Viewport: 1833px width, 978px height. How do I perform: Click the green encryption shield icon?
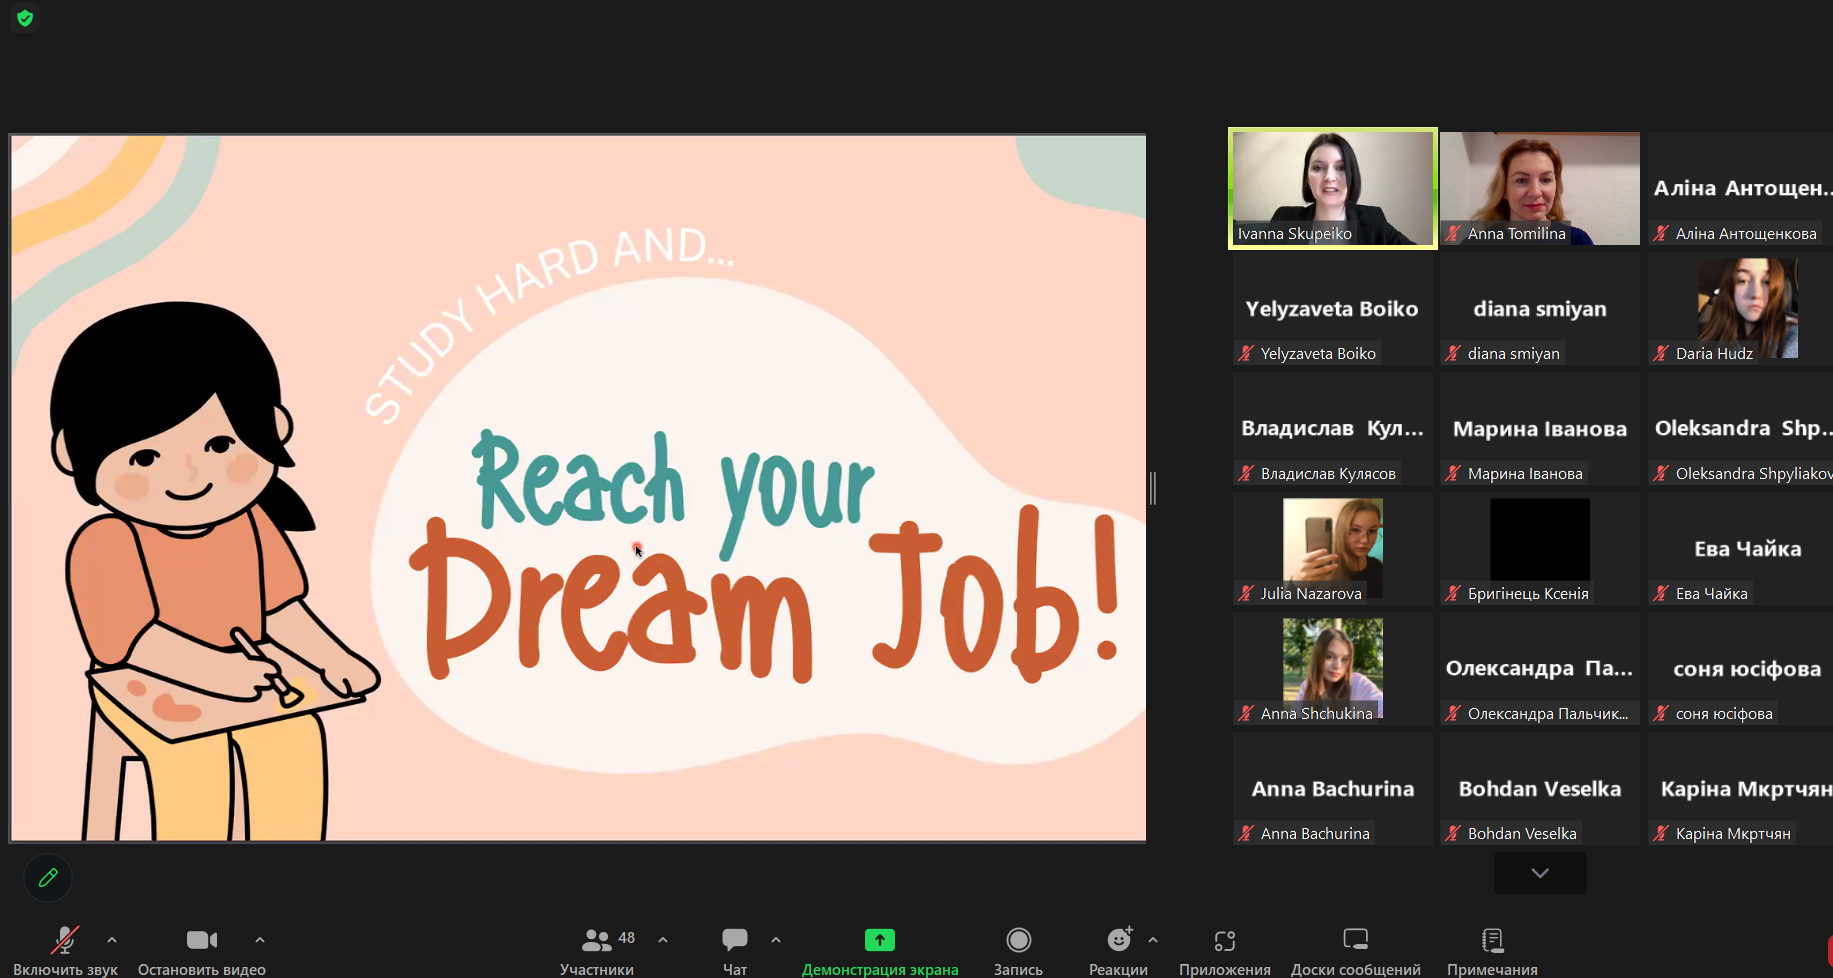click(25, 18)
